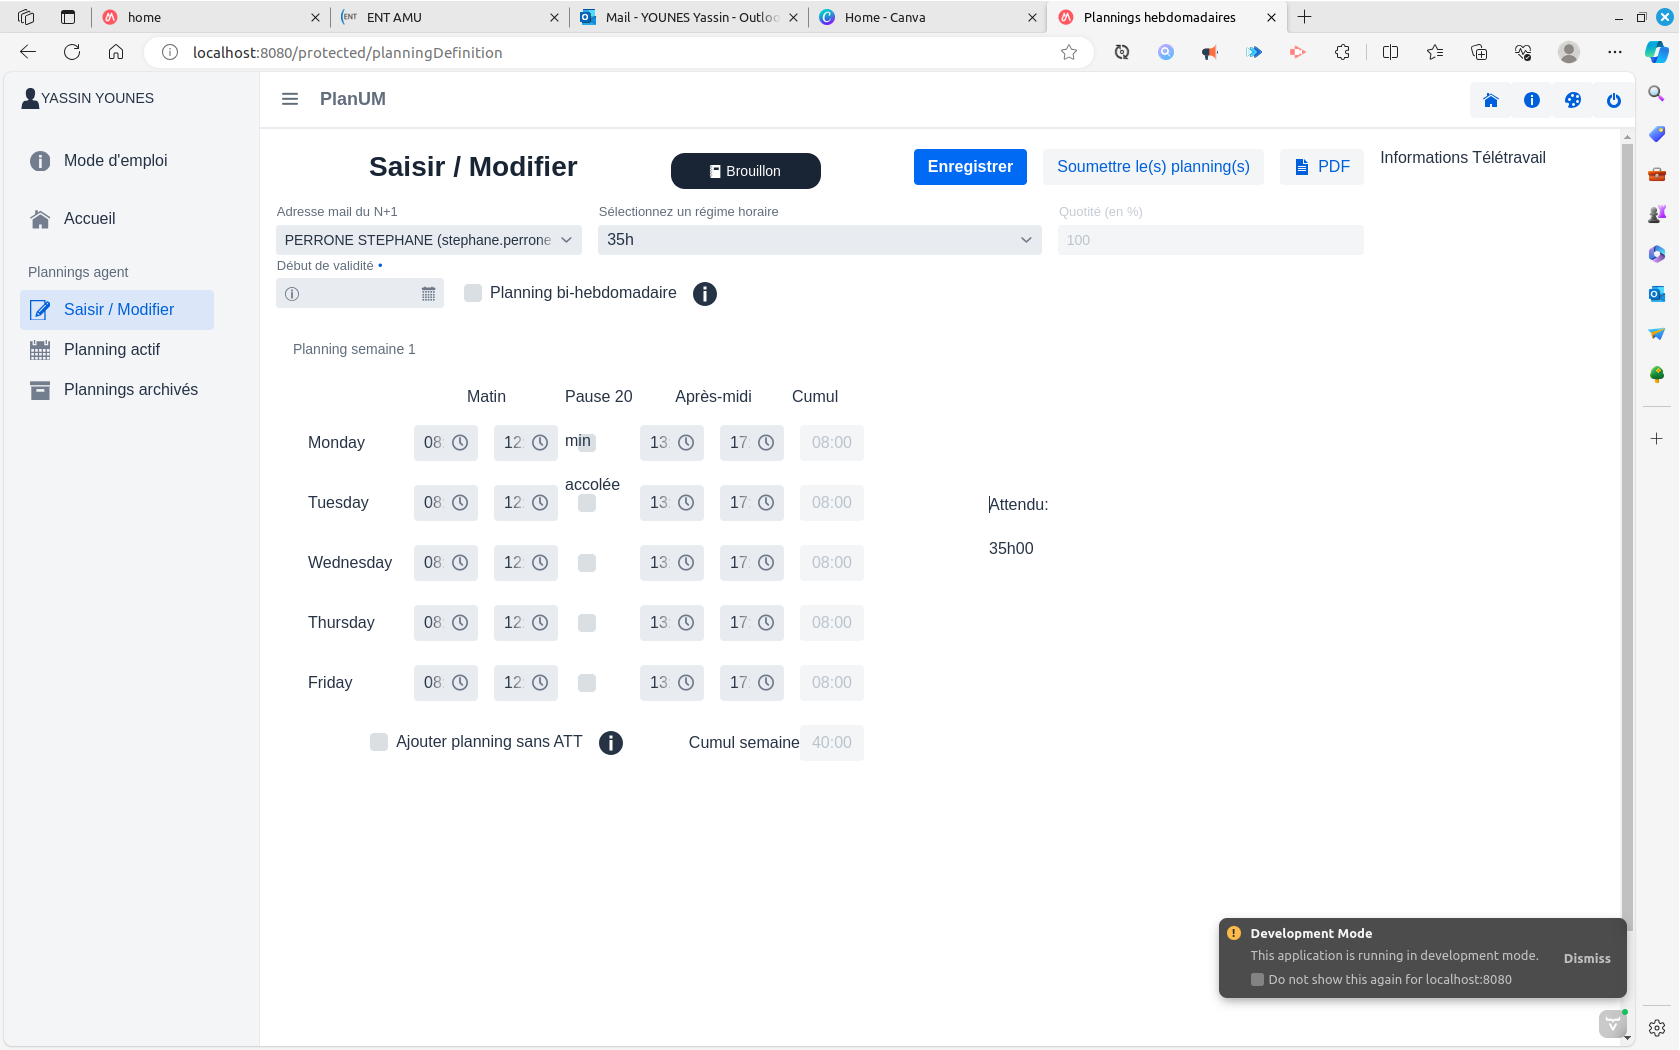This screenshot has height=1050, width=1680.
Task: Open browser extensions puzzle icon
Action: coord(1342,52)
